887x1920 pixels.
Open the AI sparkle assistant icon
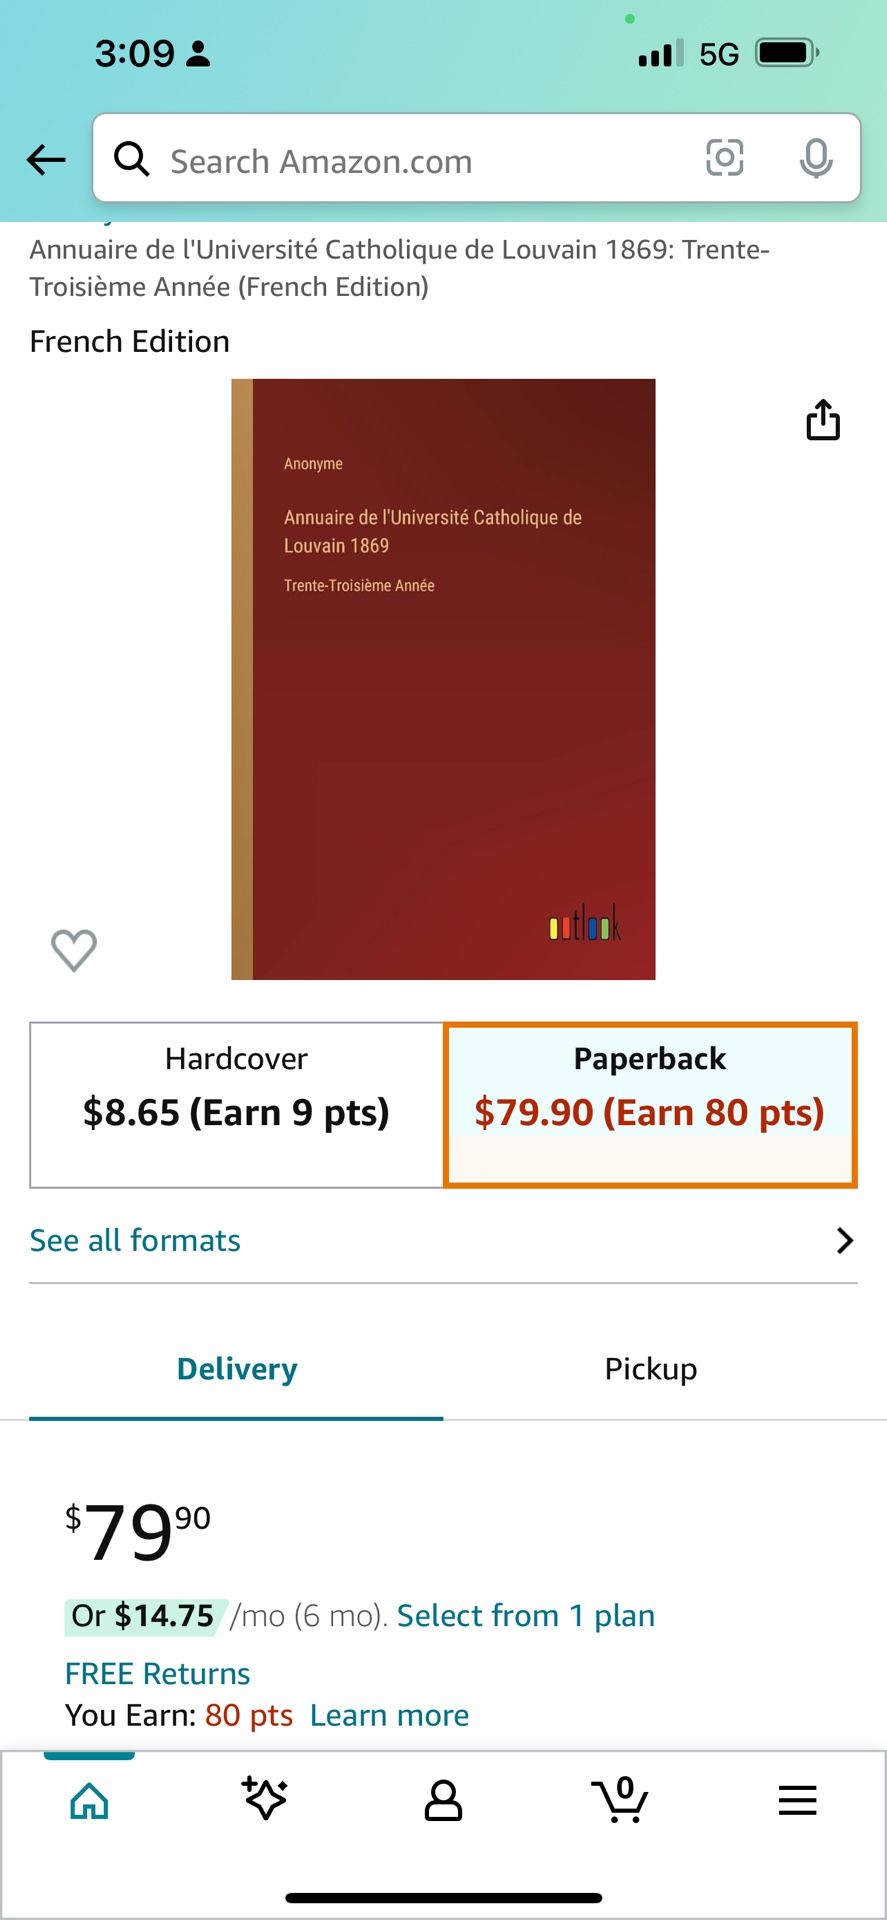click(x=265, y=1799)
